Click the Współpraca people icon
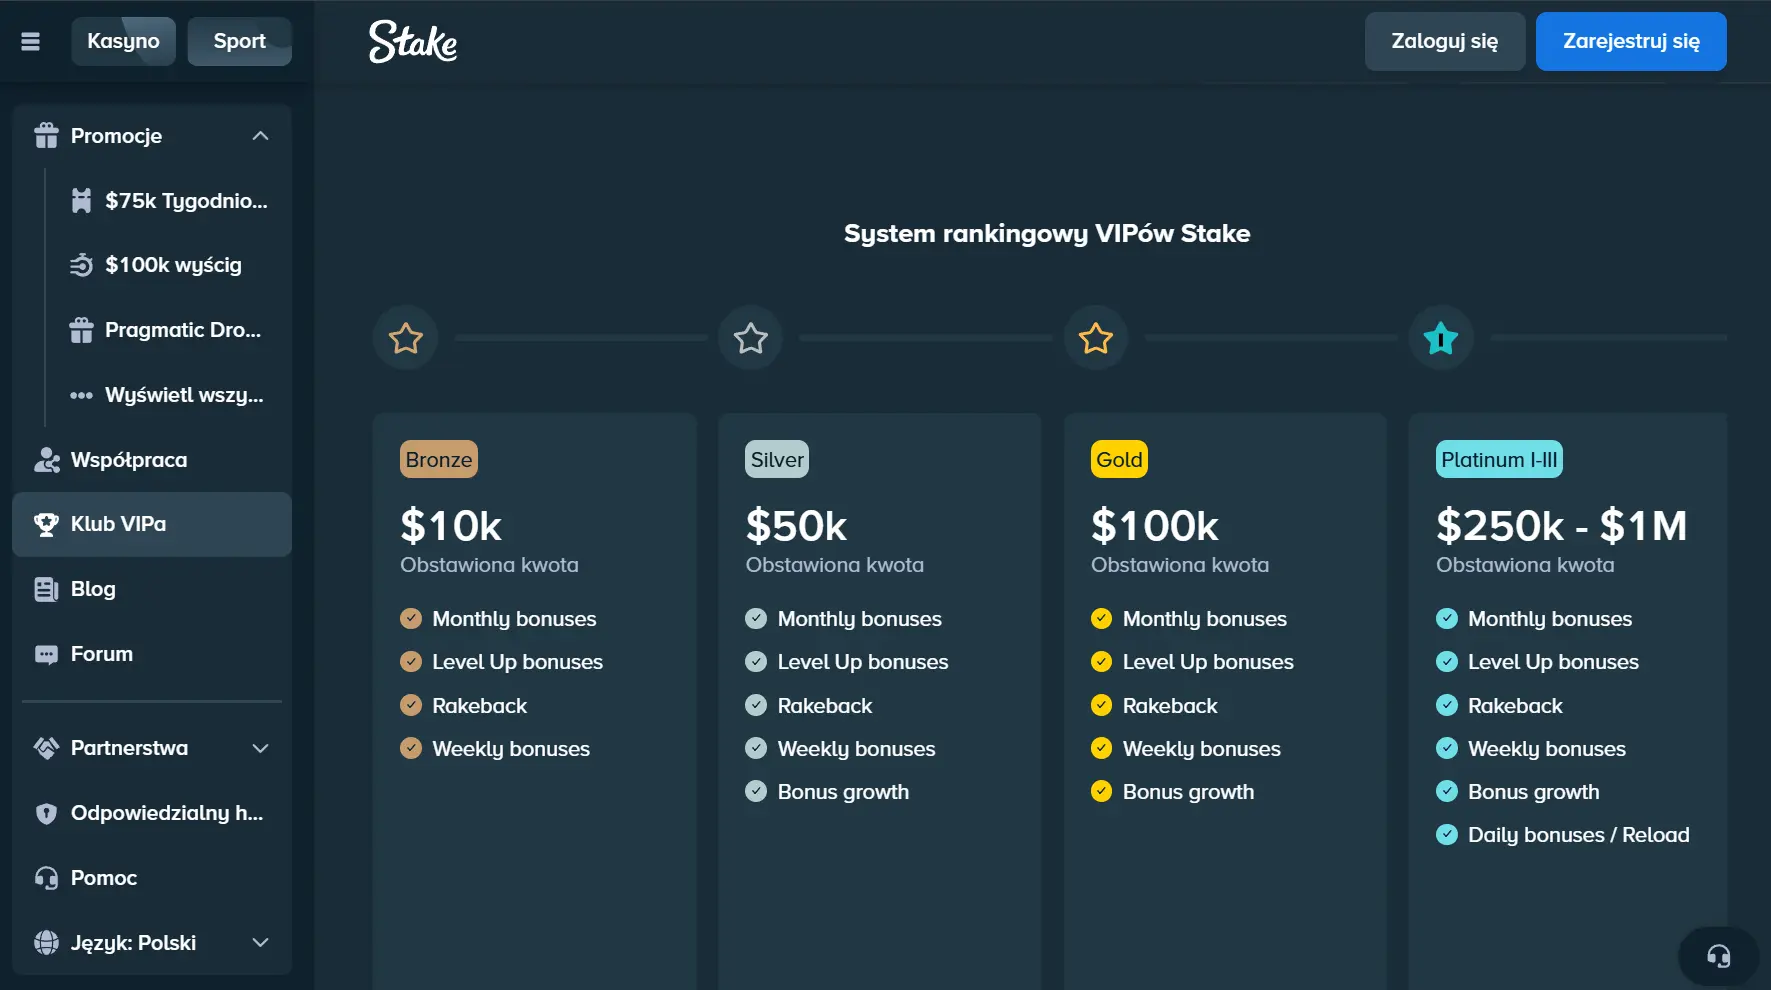 (46, 460)
